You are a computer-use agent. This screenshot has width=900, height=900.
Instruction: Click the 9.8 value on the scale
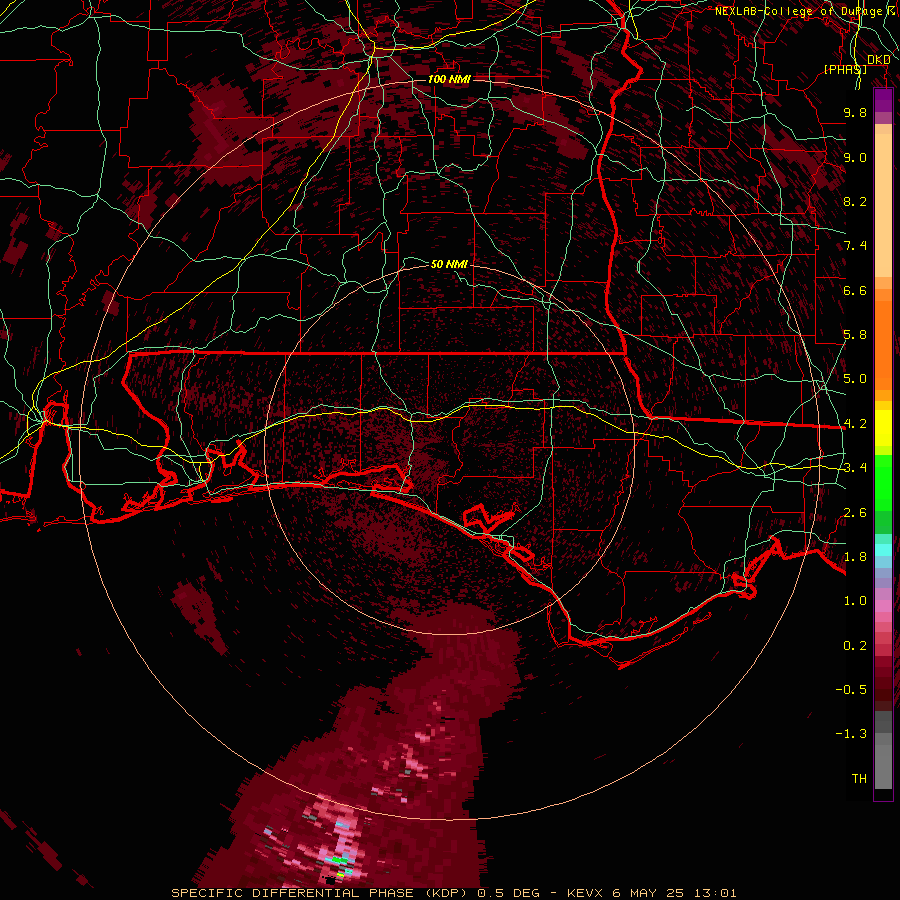click(855, 112)
